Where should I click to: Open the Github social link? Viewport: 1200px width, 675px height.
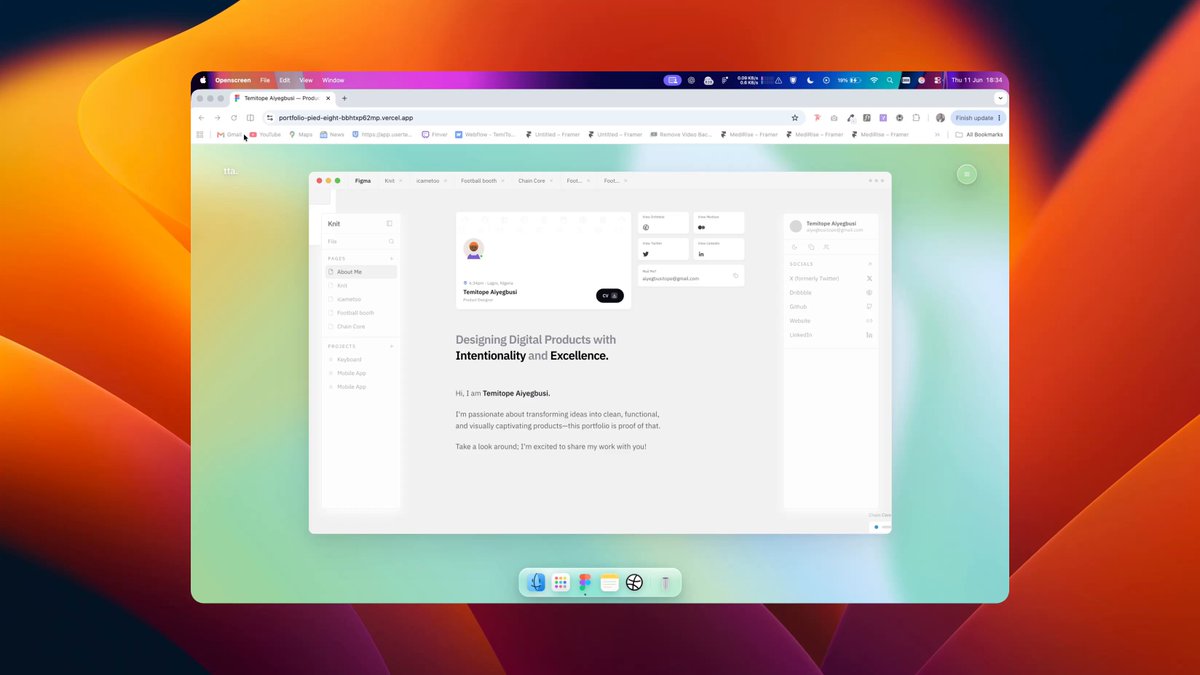click(x=831, y=306)
